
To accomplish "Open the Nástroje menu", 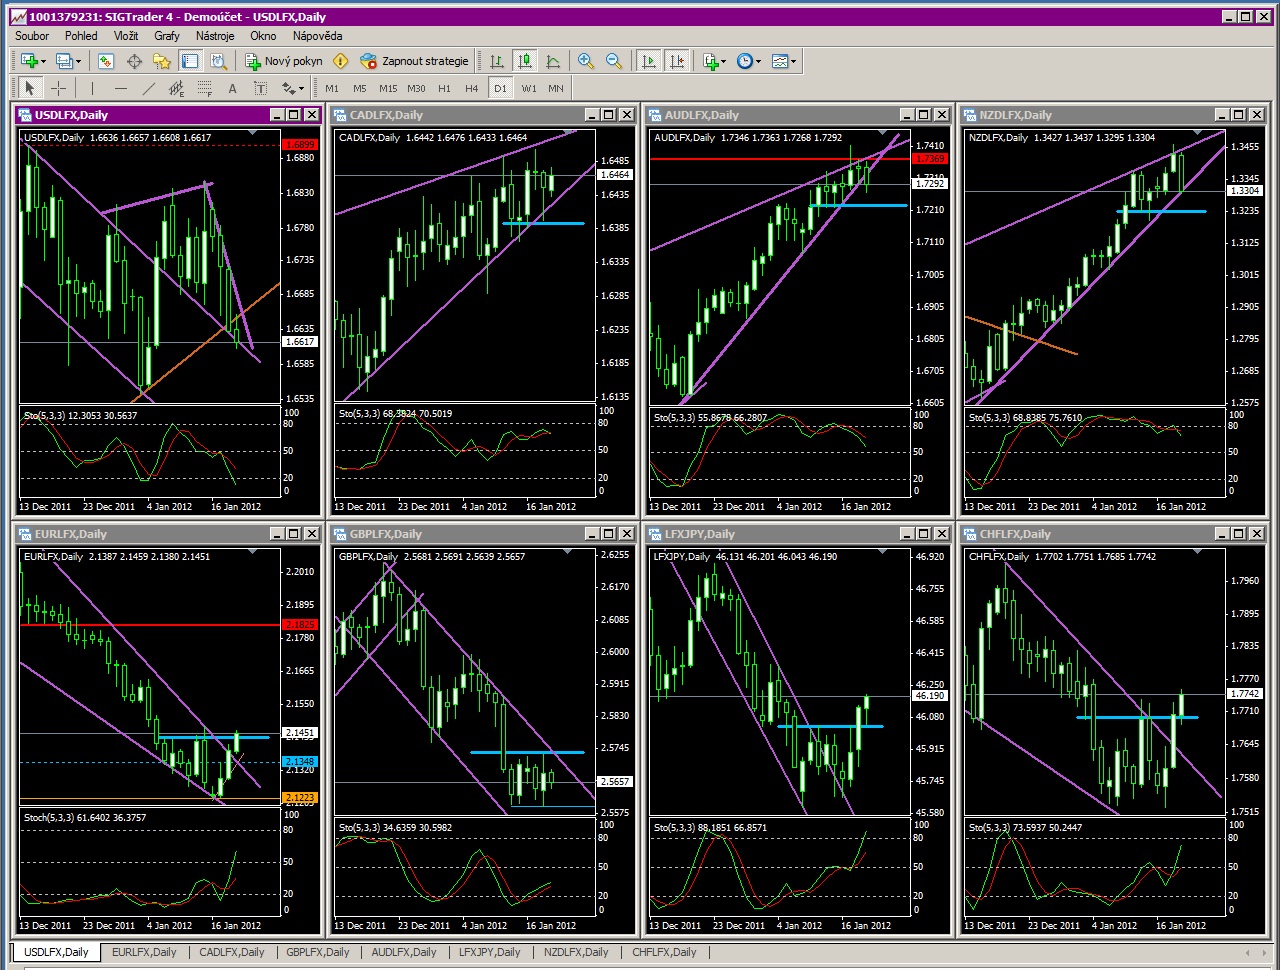I will [x=215, y=36].
